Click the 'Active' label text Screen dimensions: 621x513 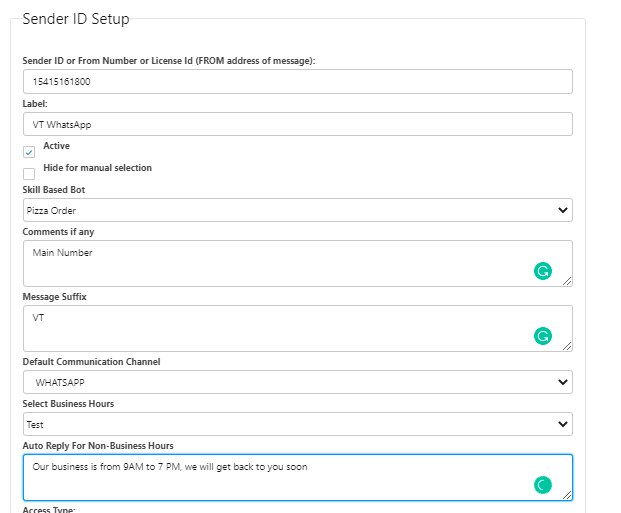click(x=56, y=146)
